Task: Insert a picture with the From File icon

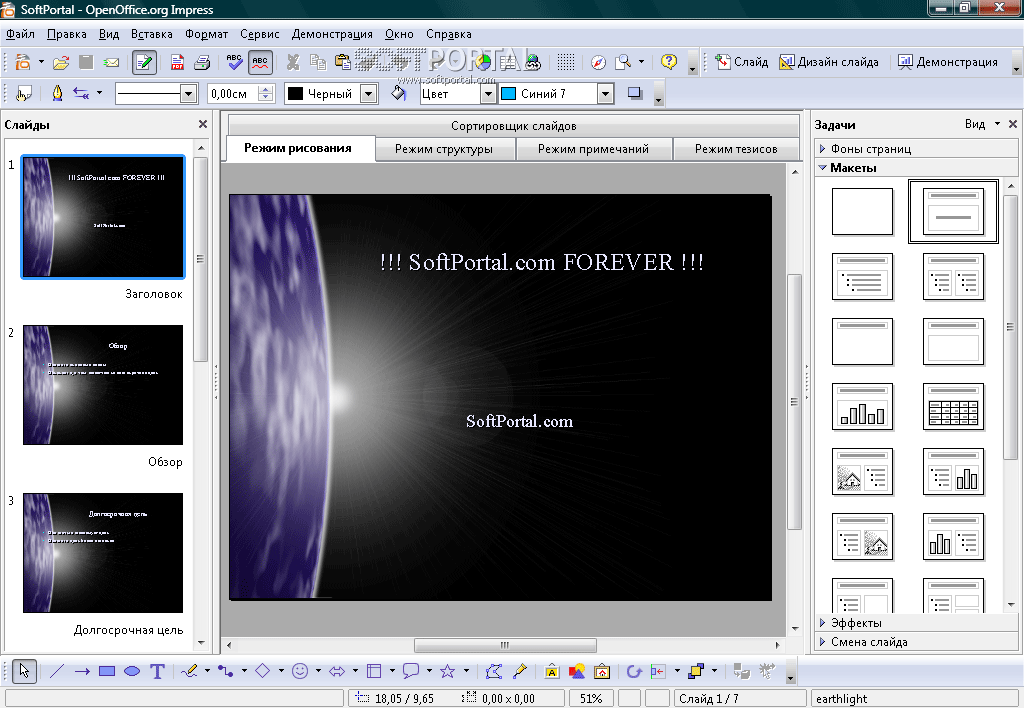Action: 577,671
